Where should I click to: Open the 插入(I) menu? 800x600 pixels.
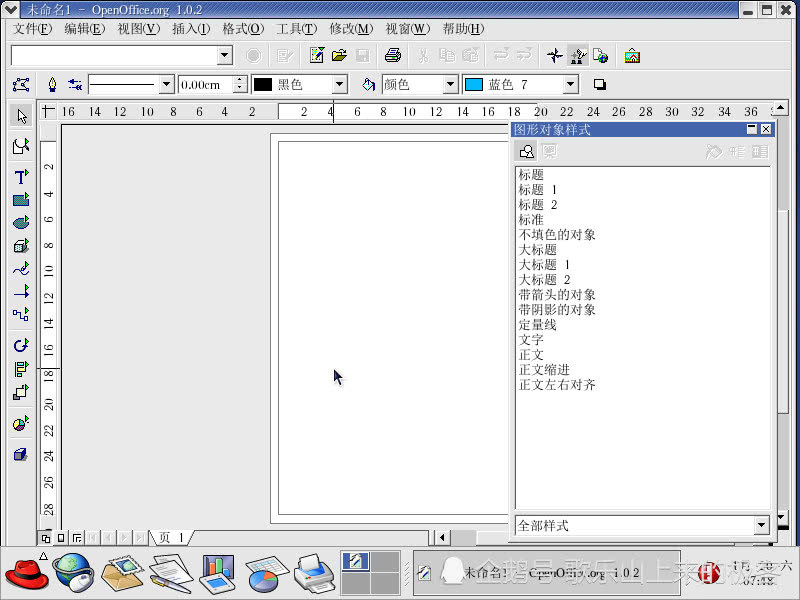[191, 29]
